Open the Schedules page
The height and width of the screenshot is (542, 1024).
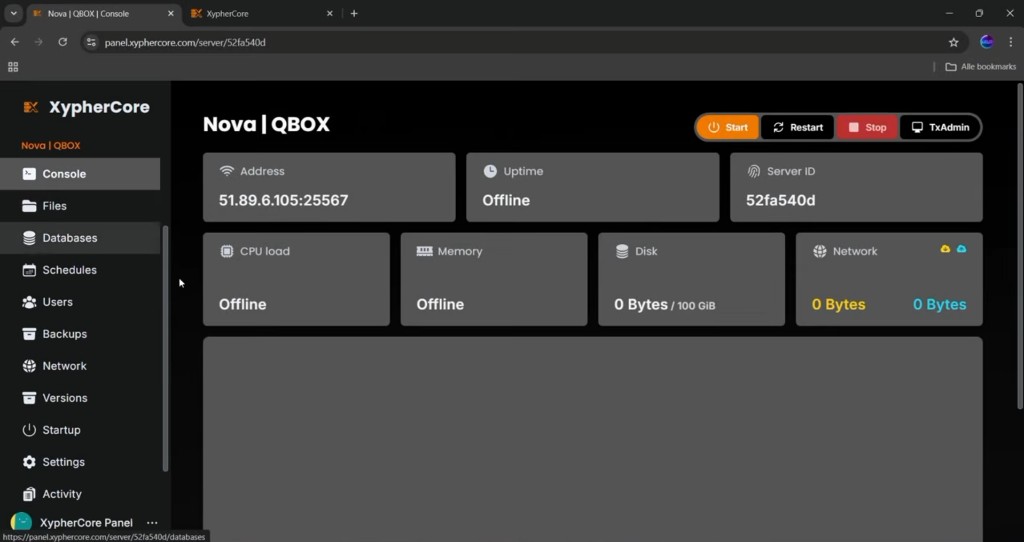[80, 270]
